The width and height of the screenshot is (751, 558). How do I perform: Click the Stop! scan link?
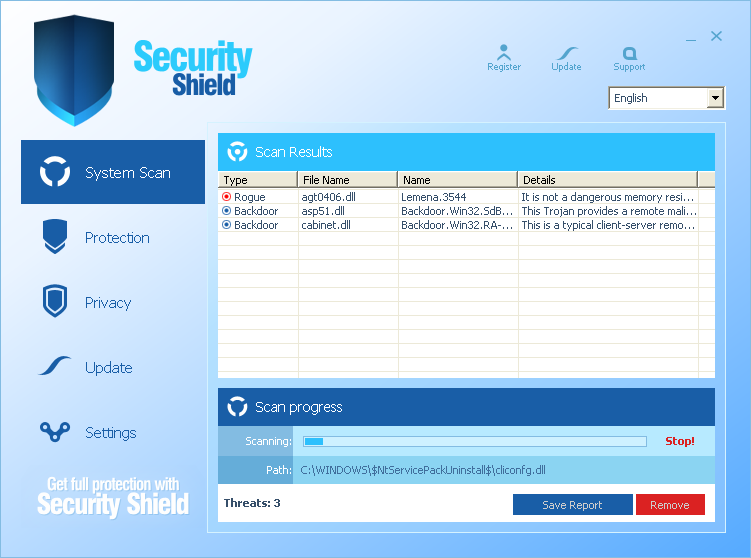pyautogui.click(x=679, y=441)
